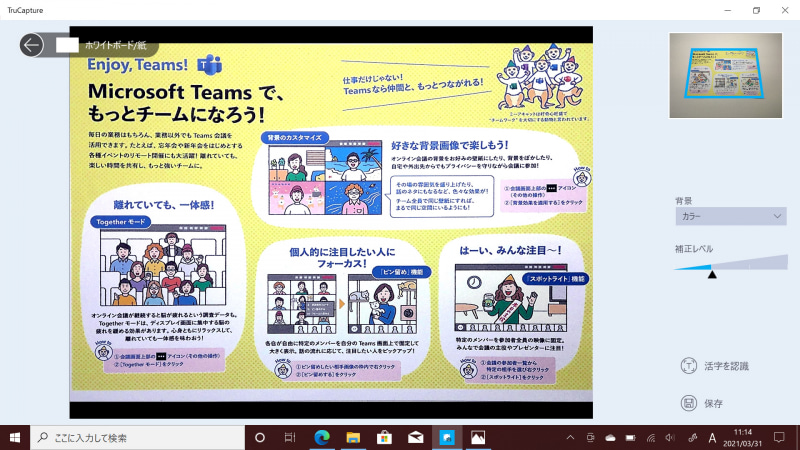The width and height of the screenshot is (800, 450).
Task: Click the 保存 label to save
Action: click(x=713, y=404)
